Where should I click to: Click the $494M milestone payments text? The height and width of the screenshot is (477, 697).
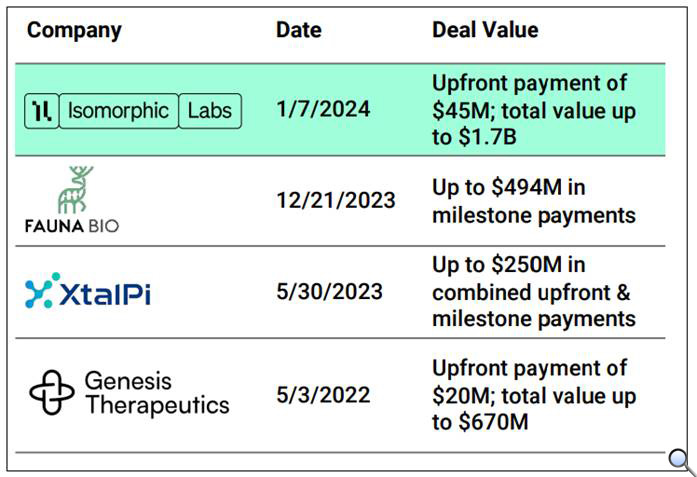point(534,201)
